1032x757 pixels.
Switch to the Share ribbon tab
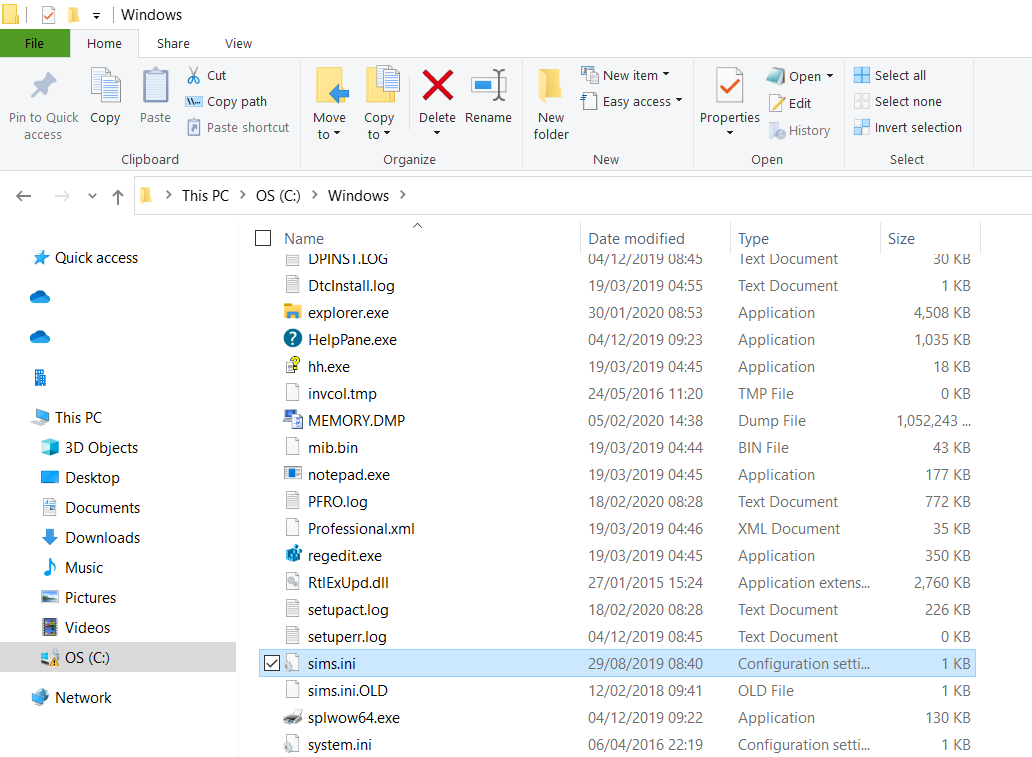(173, 43)
